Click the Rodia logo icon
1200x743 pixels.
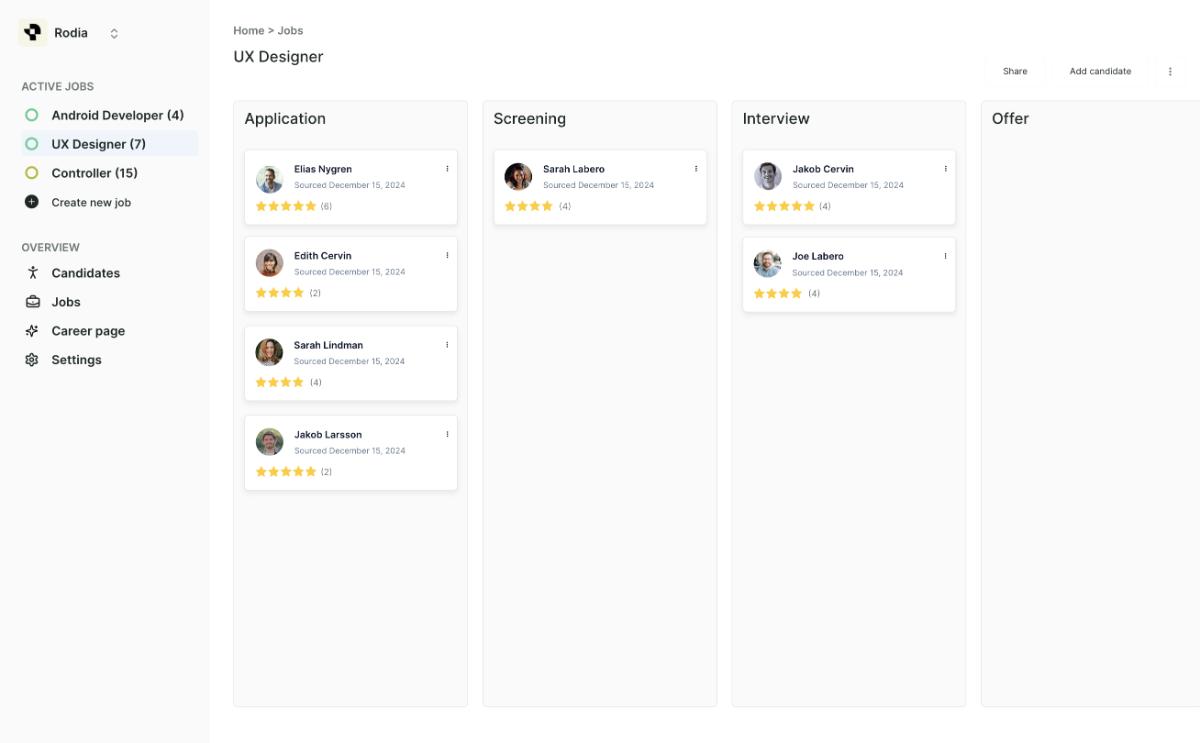coord(33,33)
